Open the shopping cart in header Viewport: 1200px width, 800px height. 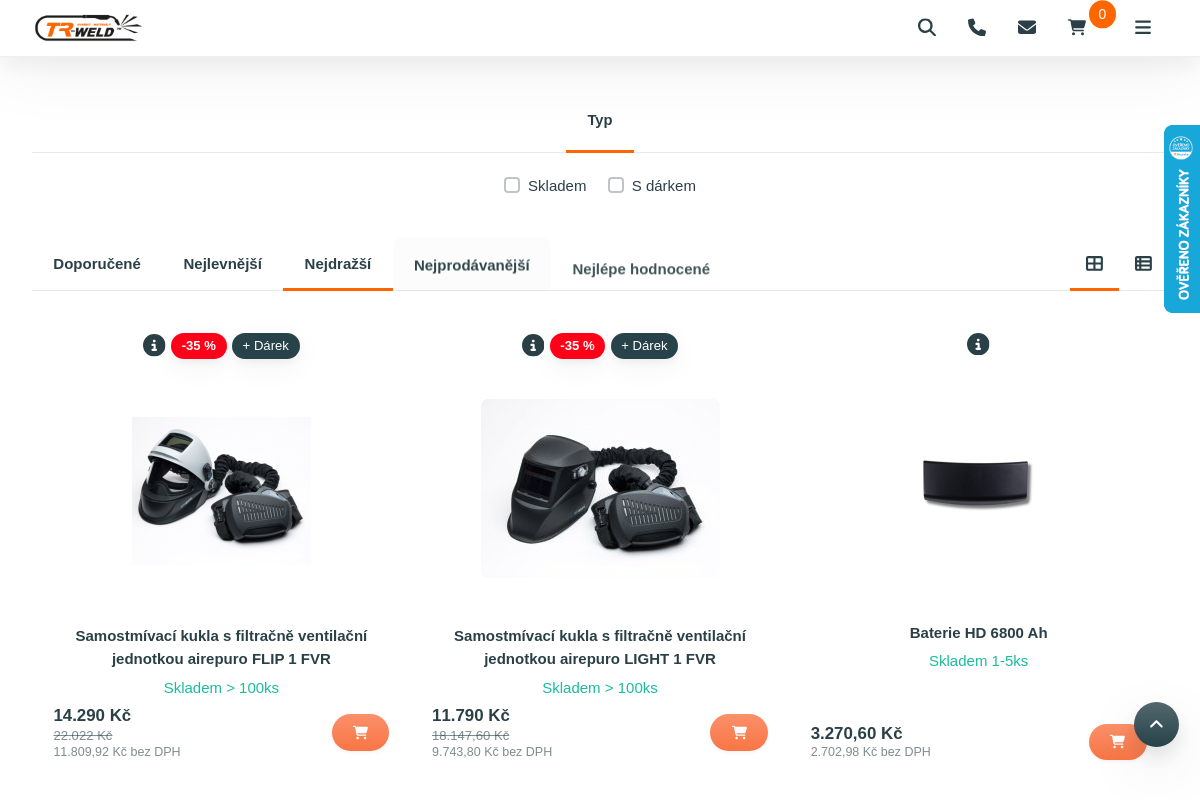coord(1077,28)
